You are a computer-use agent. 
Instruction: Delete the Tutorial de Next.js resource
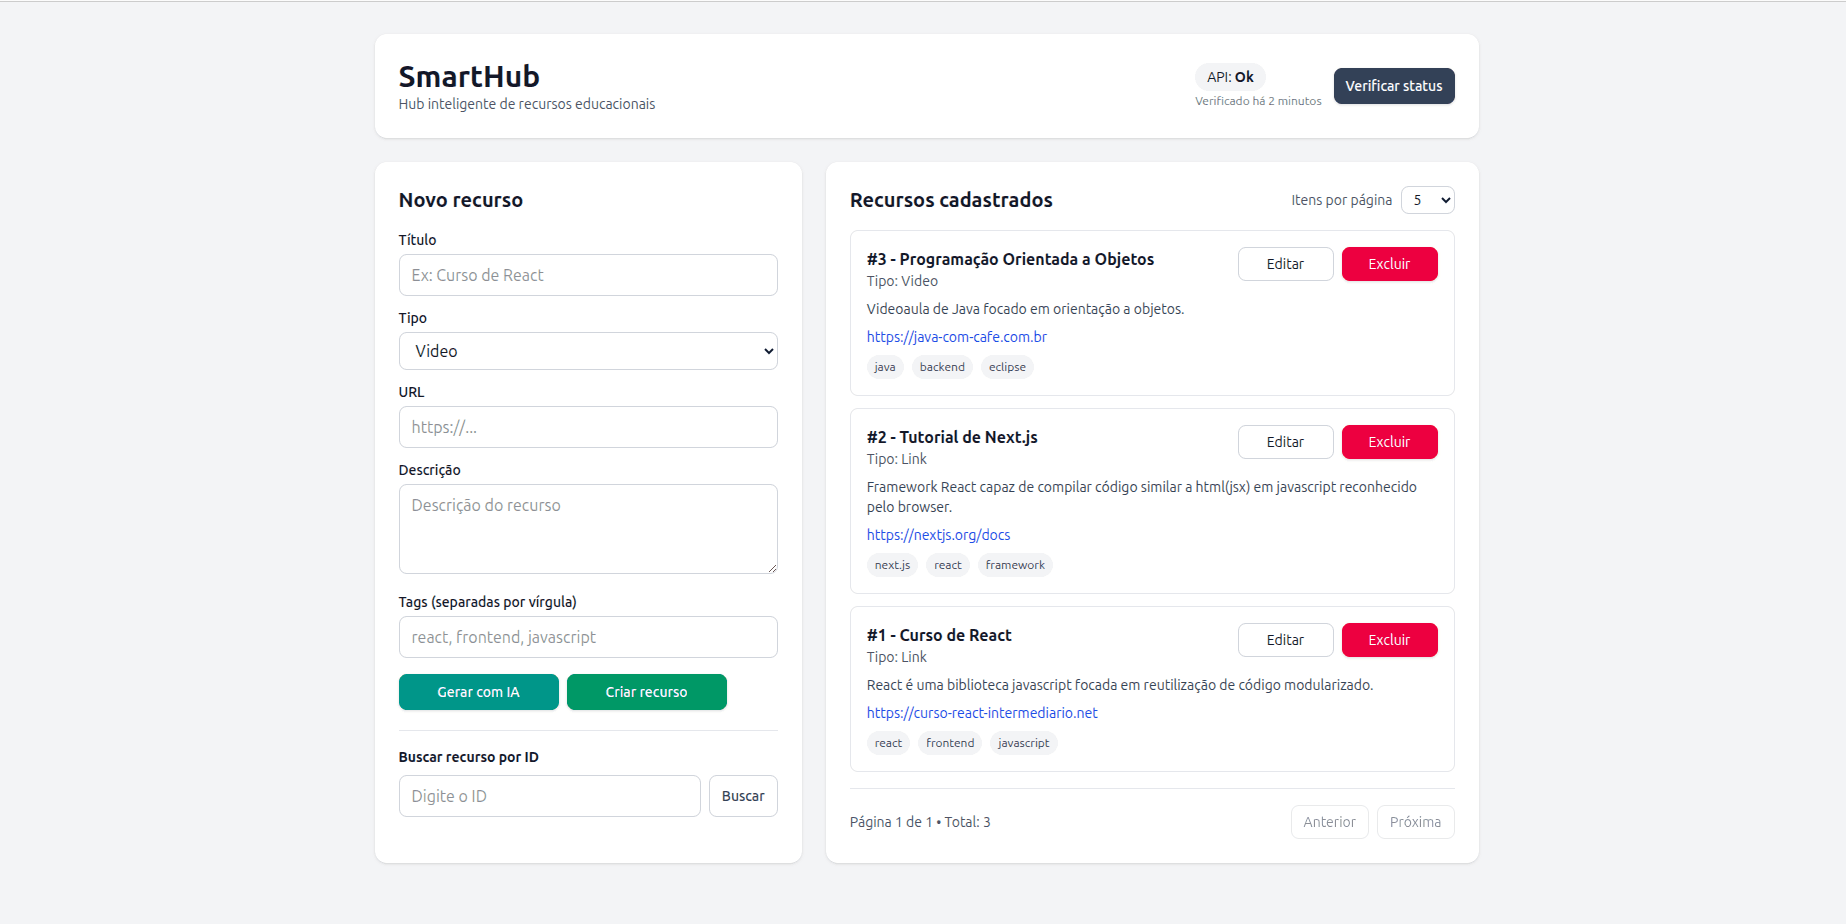[x=1389, y=442]
